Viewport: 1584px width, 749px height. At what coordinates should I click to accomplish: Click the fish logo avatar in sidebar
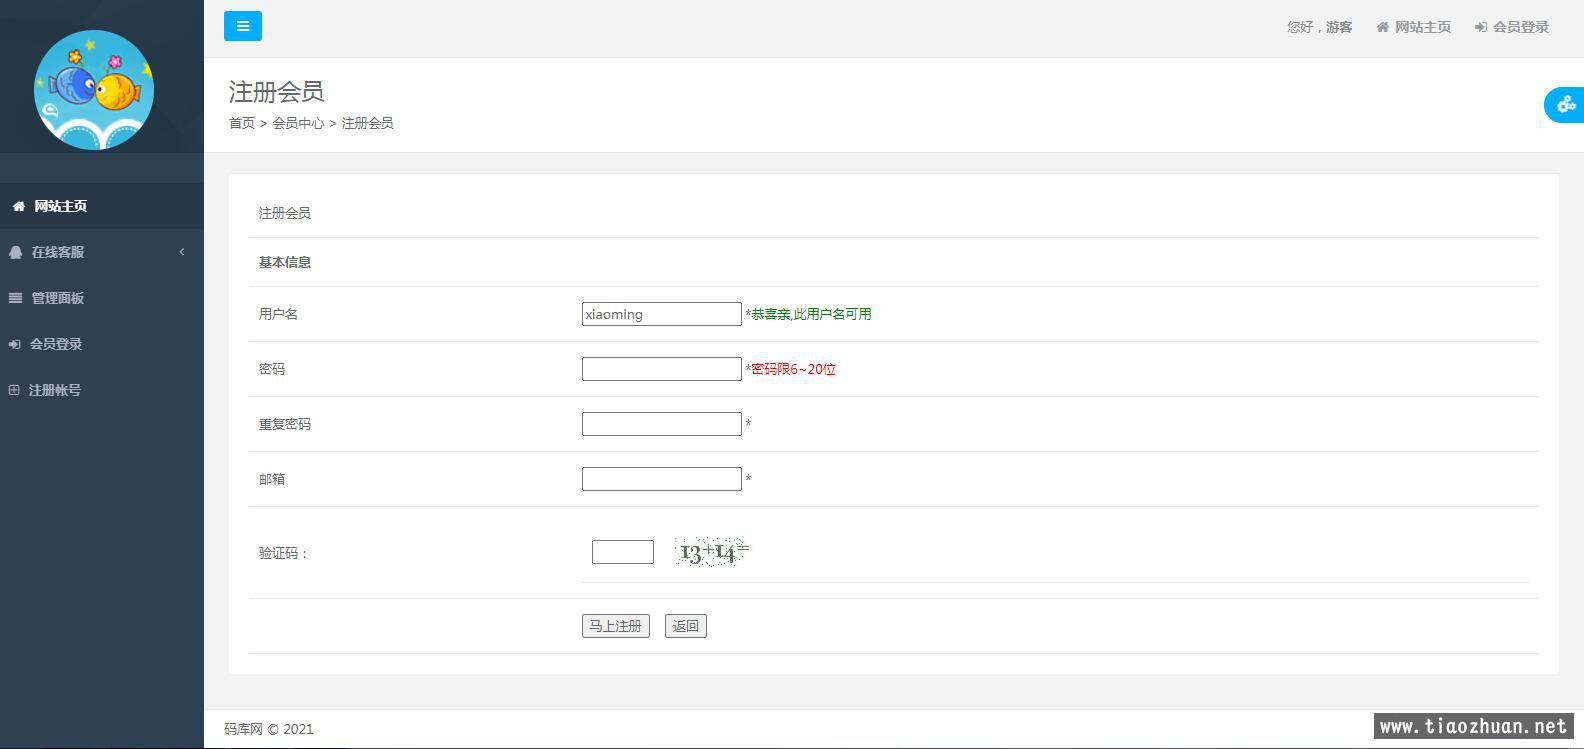94,90
